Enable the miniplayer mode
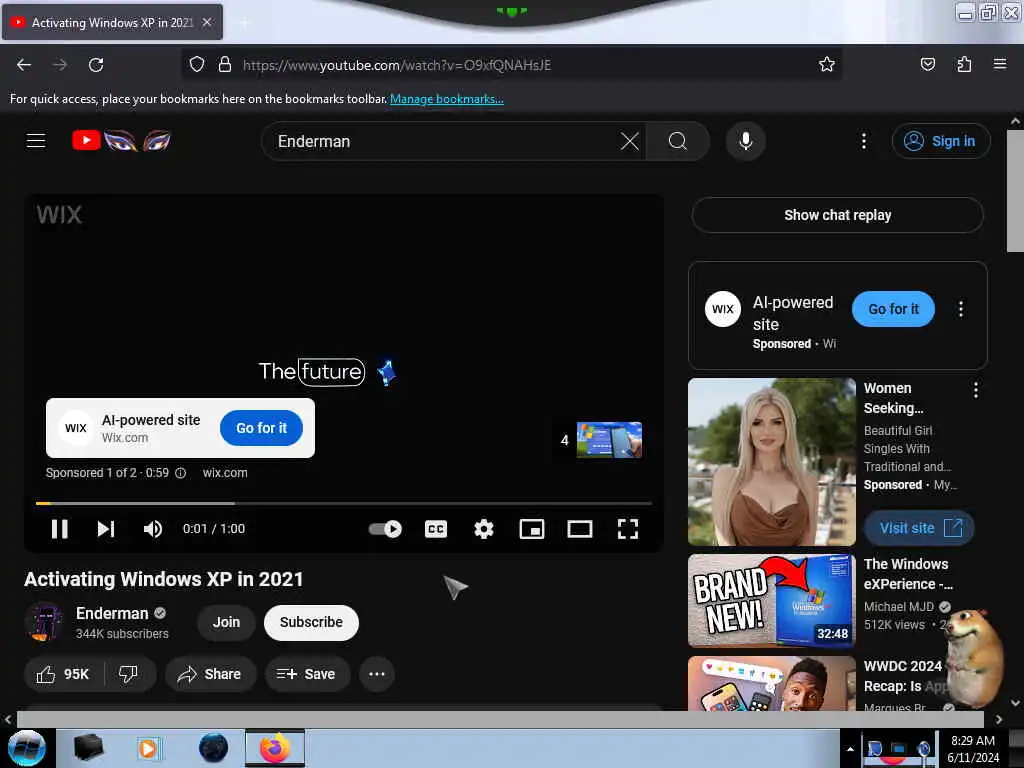This screenshot has width=1024, height=768. [532, 529]
